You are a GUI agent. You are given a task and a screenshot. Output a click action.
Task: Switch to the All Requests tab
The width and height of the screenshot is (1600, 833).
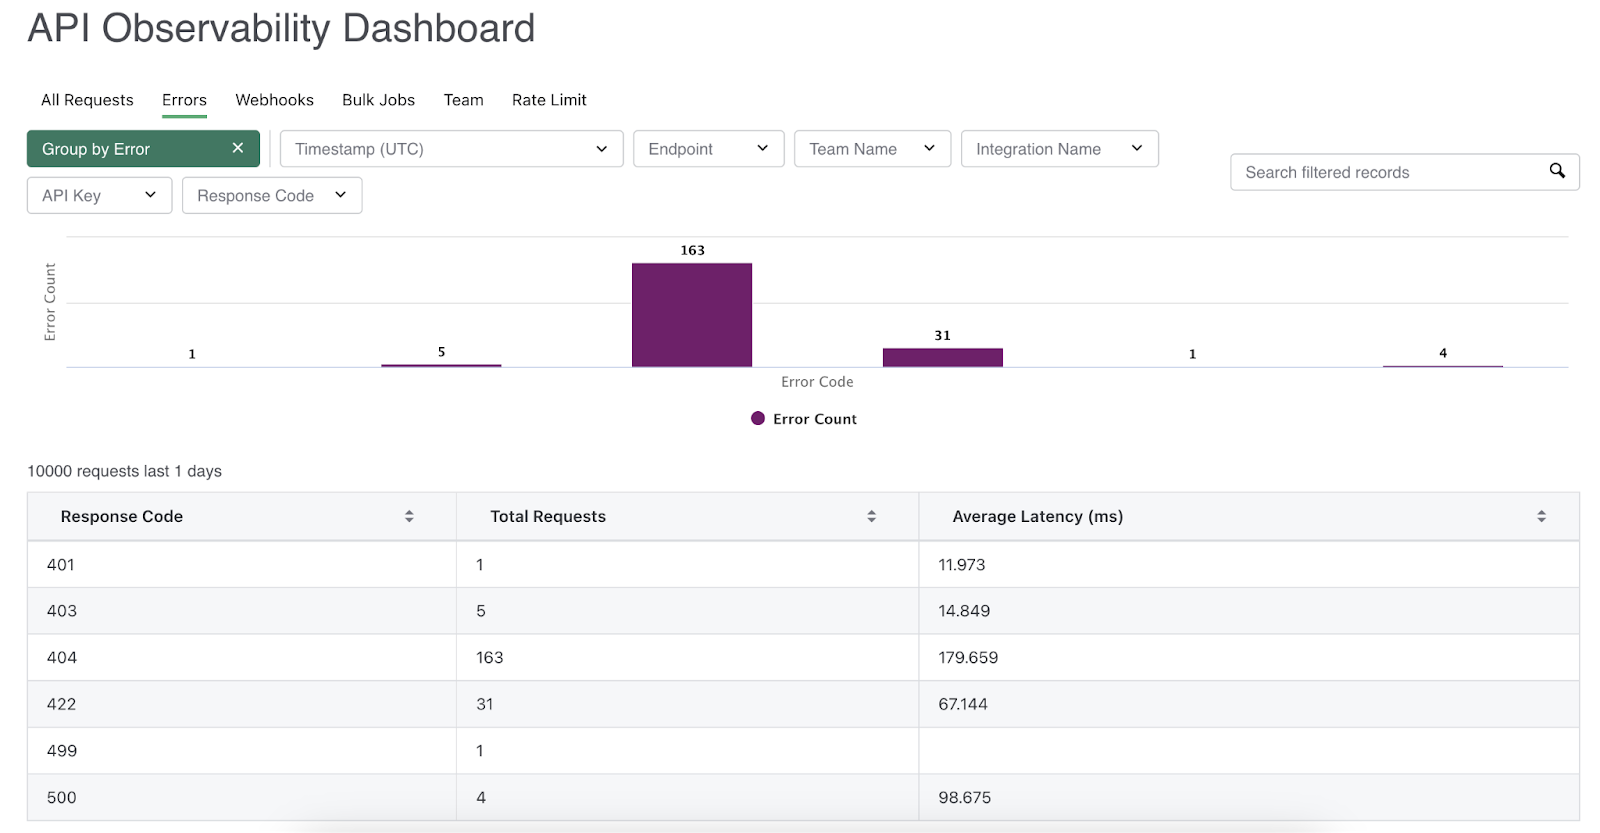(x=87, y=100)
